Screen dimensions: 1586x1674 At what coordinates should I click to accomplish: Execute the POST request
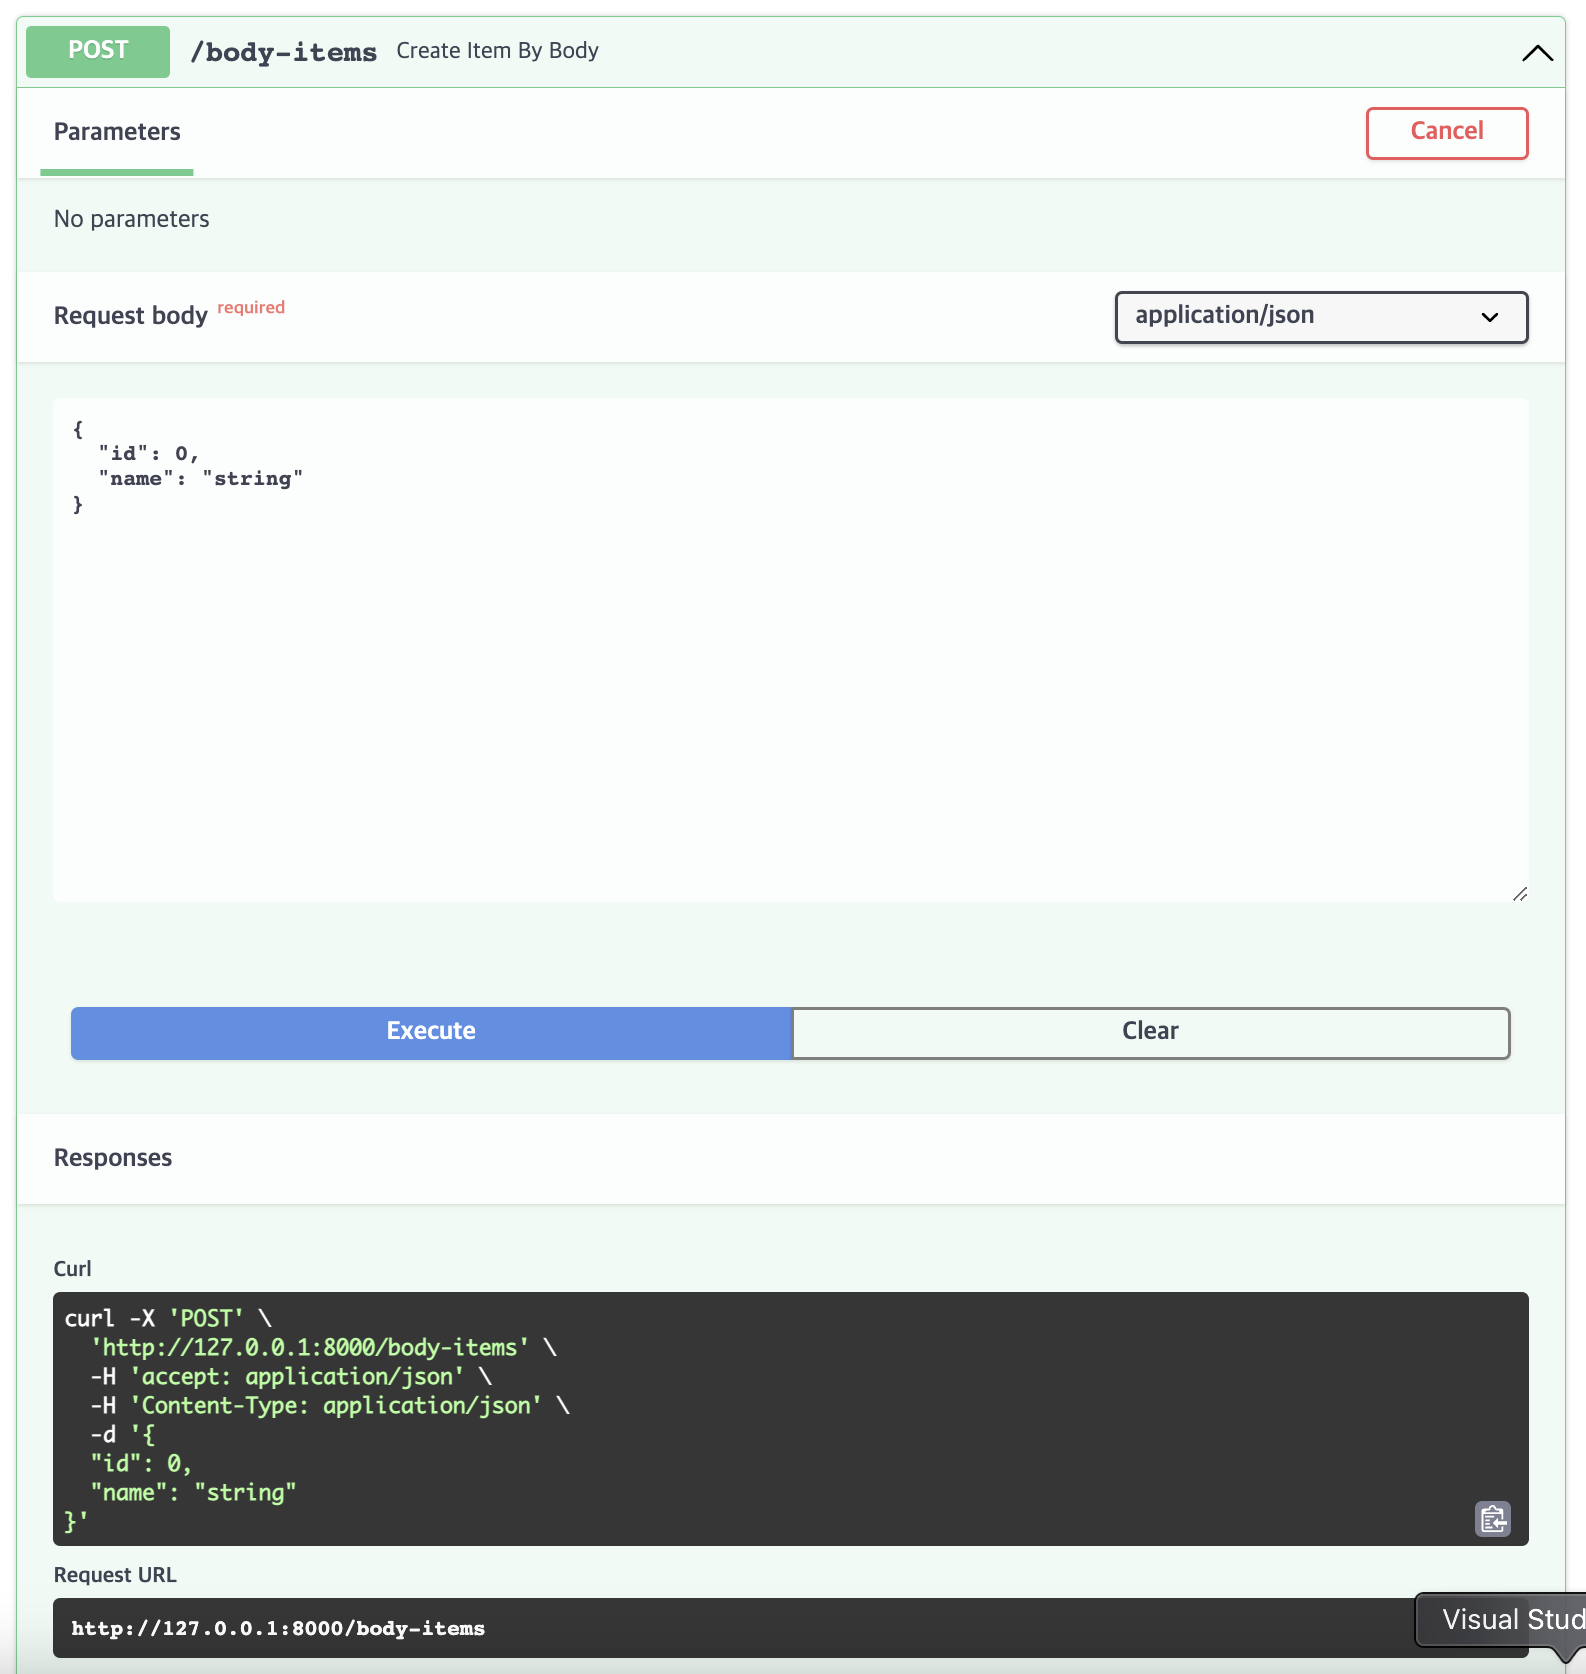(x=431, y=1033)
